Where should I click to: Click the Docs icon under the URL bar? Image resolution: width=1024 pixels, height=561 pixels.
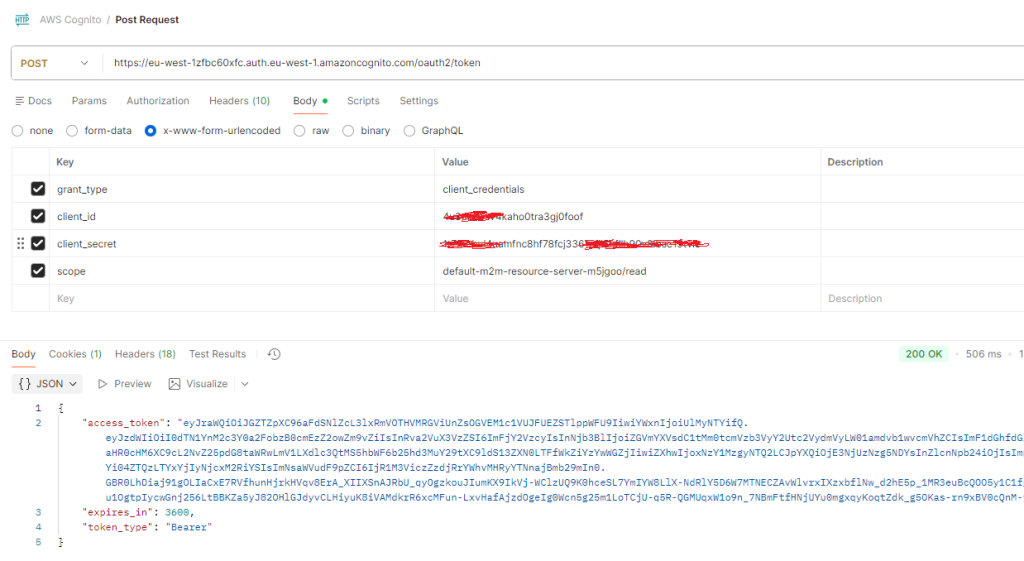pos(19,101)
